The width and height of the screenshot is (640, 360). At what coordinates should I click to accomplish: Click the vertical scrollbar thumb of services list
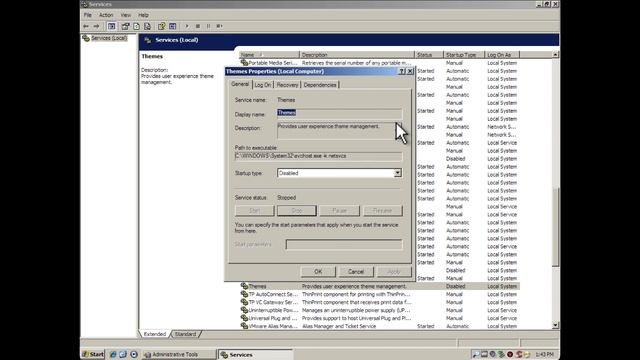[x=555, y=227]
